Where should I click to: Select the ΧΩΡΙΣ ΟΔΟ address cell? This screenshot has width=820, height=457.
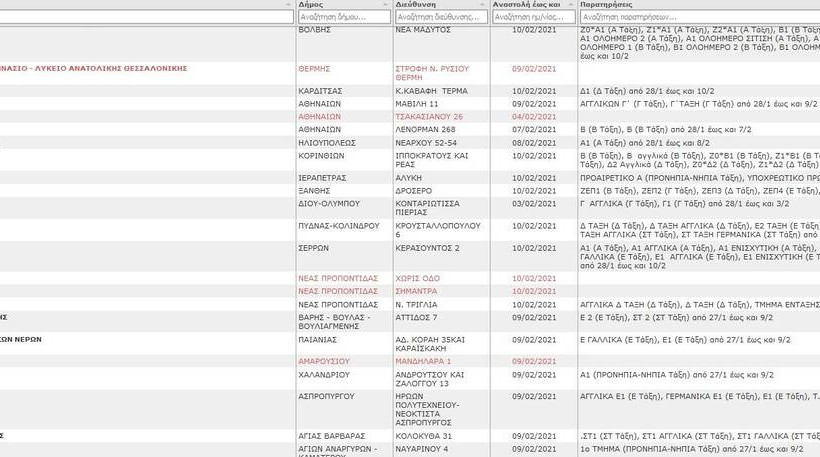click(x=420, y=277)
